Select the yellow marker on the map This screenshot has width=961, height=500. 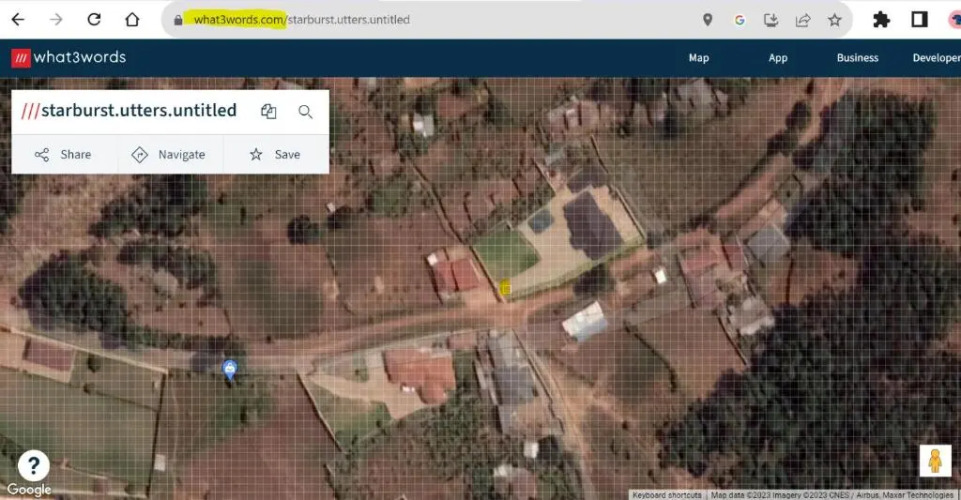coord(505,288)
